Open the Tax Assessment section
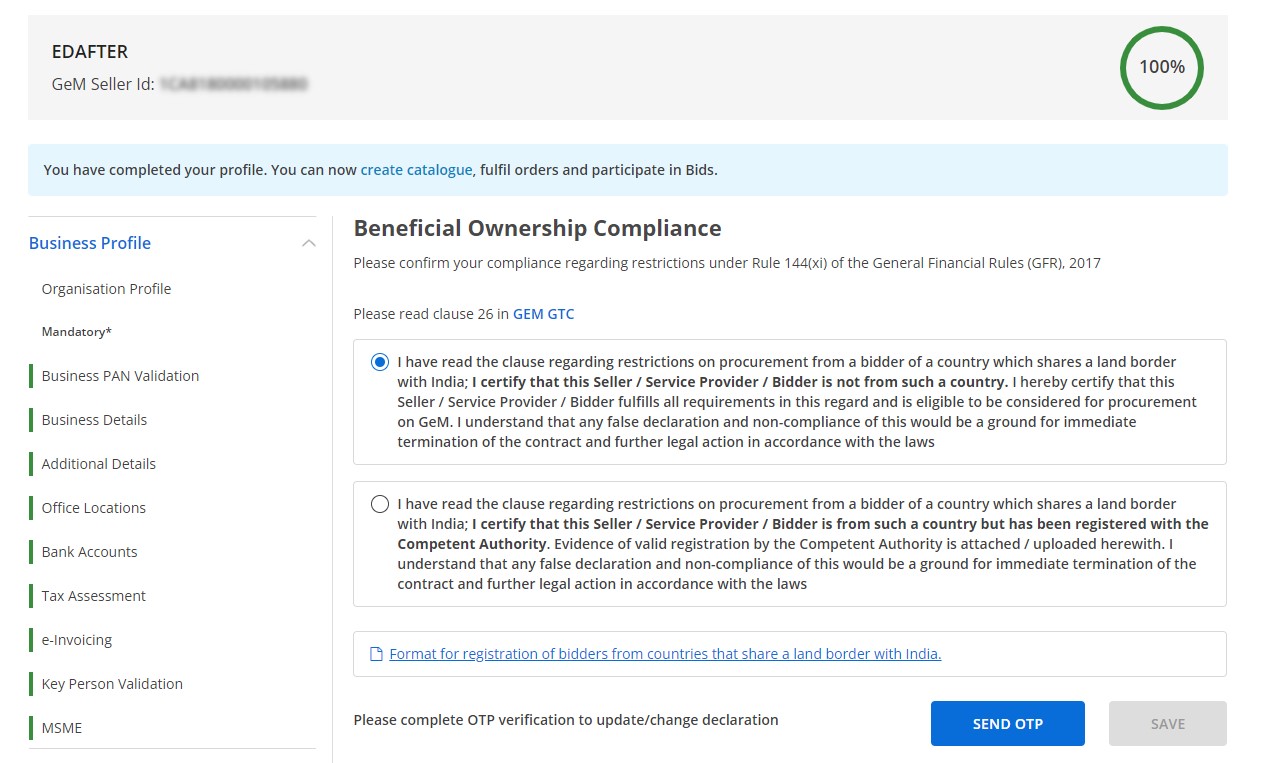The image size is (1276, 763). pos(93,596)
